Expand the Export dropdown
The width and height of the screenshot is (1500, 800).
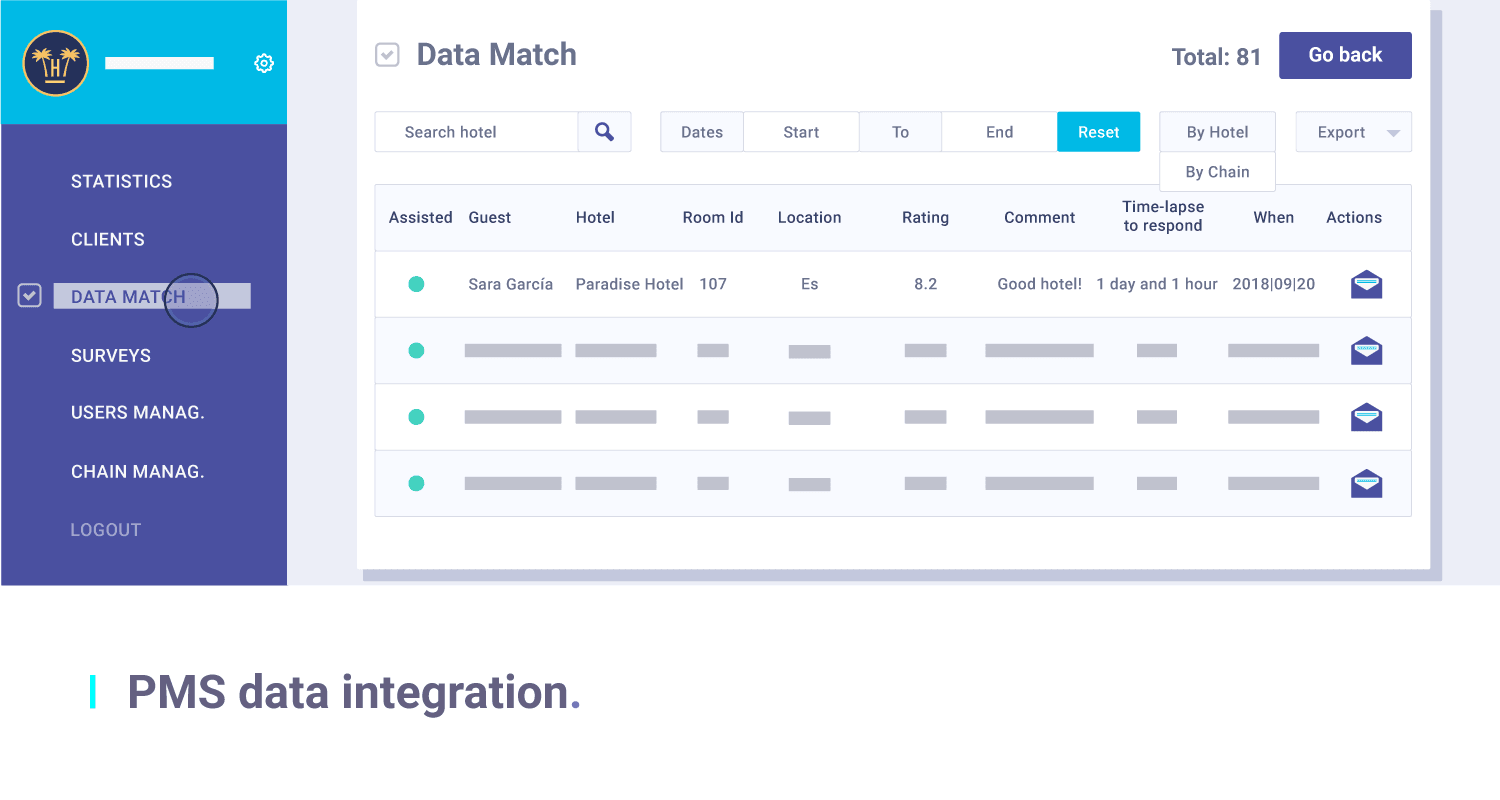click(x=1353, y=132)
